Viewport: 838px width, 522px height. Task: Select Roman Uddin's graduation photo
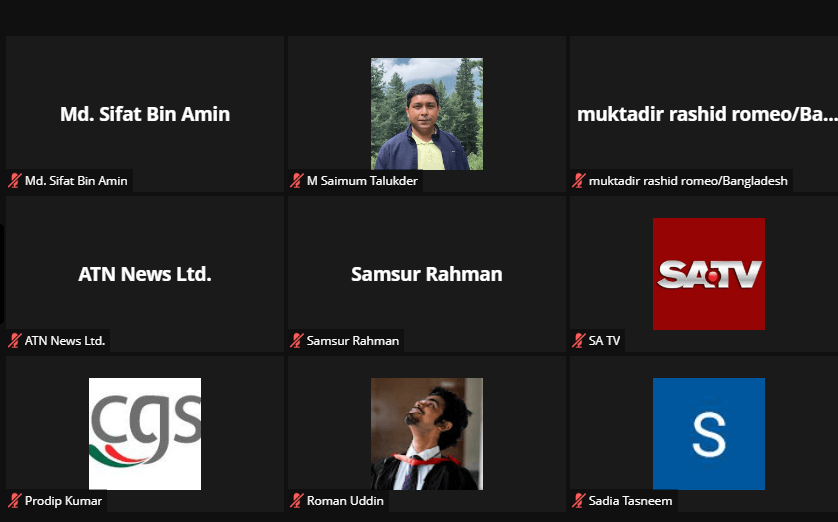pos(427,434)
